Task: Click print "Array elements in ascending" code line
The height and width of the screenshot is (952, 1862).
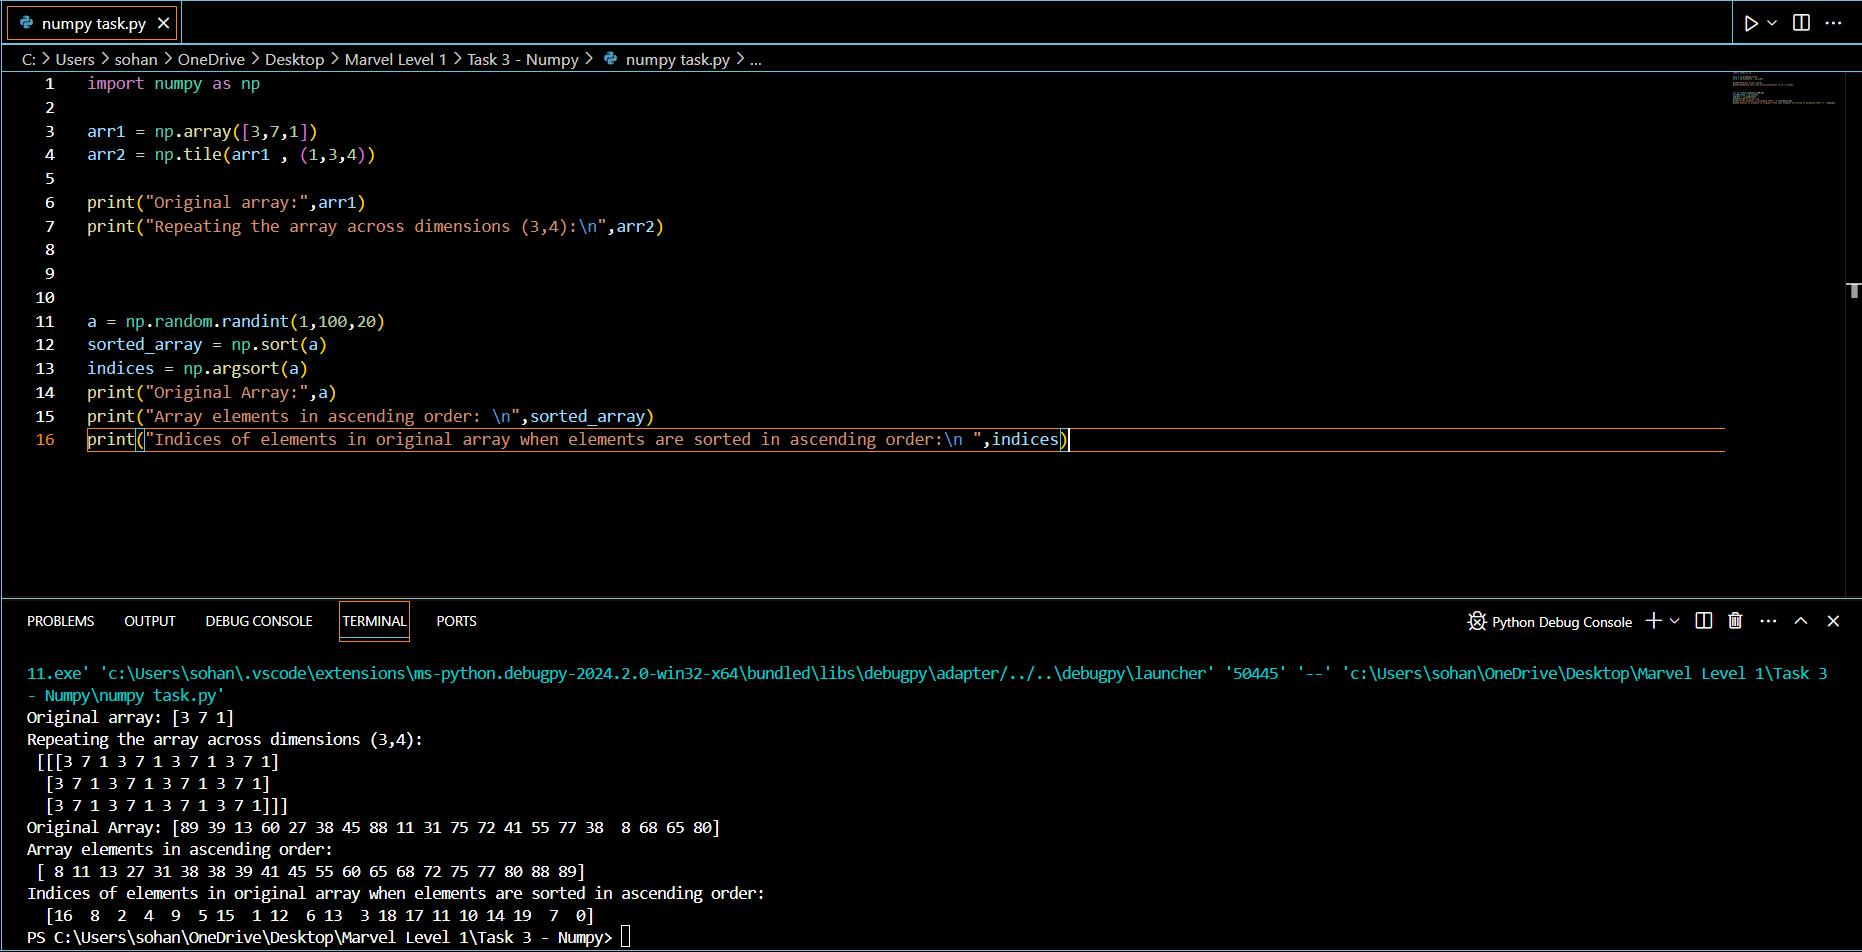Action: (x=370, y=417)
